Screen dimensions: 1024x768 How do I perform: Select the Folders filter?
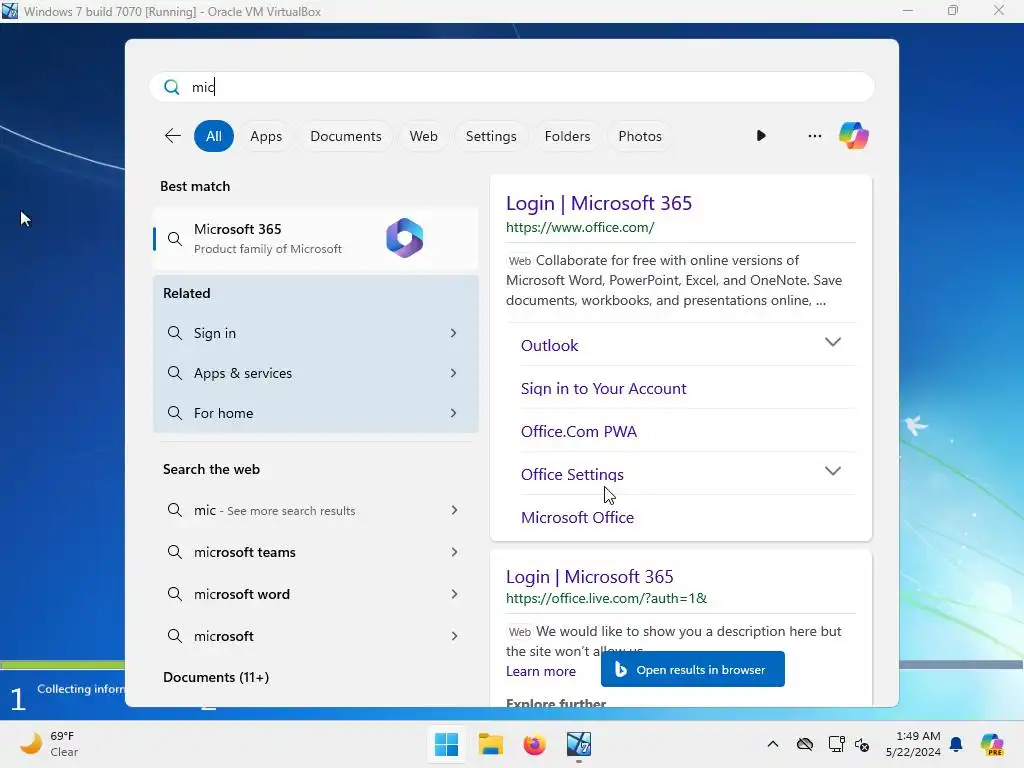(x=568, y=136)
